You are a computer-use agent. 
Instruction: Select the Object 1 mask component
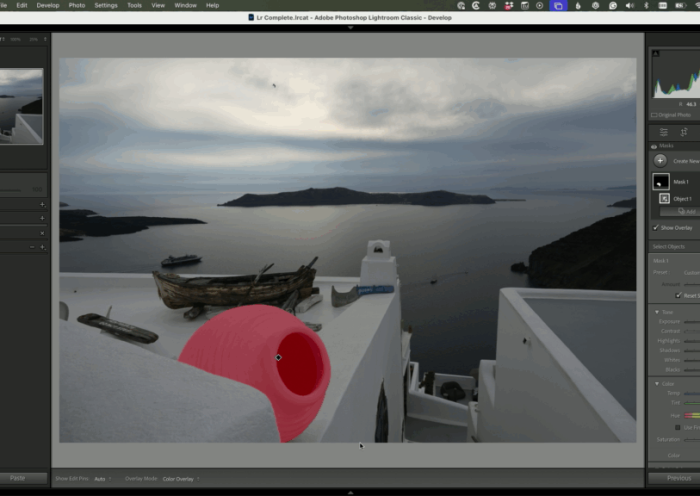point(664,199)
